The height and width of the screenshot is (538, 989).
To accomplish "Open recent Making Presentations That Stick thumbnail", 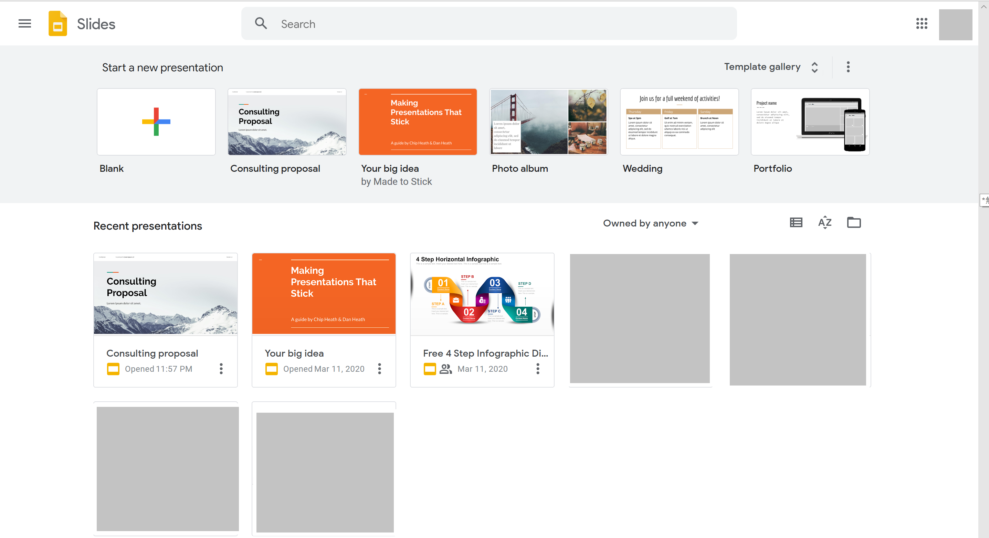I will pos(324,294).
